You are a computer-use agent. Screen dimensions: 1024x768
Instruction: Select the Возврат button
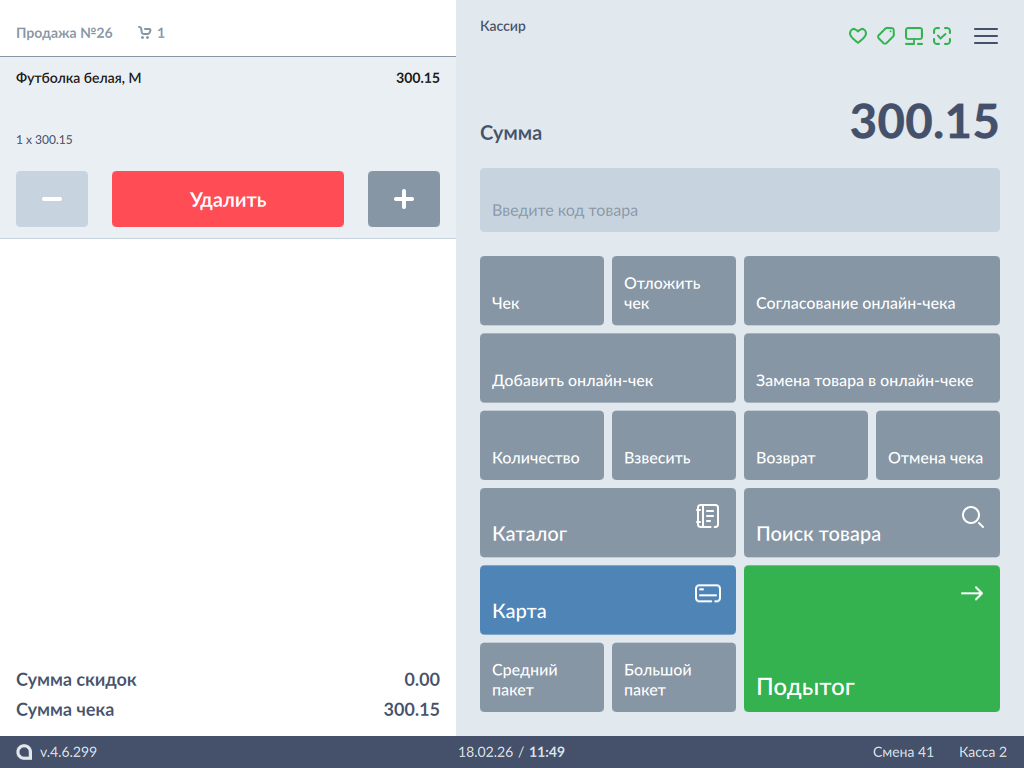click(x=806, y=446)
